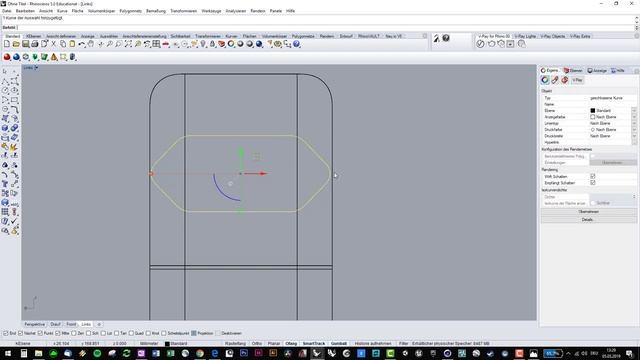Viewport: 640px width, 360px height.
Task: Open the Spotify icon in taskbar
Action: (97, 353)
